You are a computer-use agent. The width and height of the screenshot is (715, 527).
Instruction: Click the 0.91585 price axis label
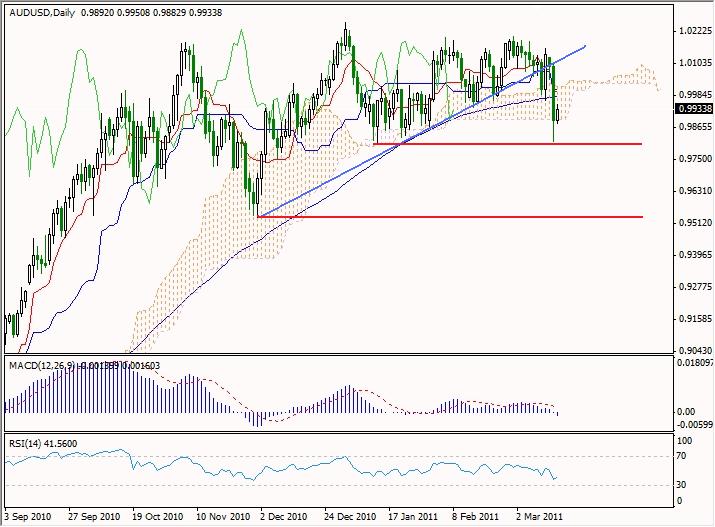point(695,319)
